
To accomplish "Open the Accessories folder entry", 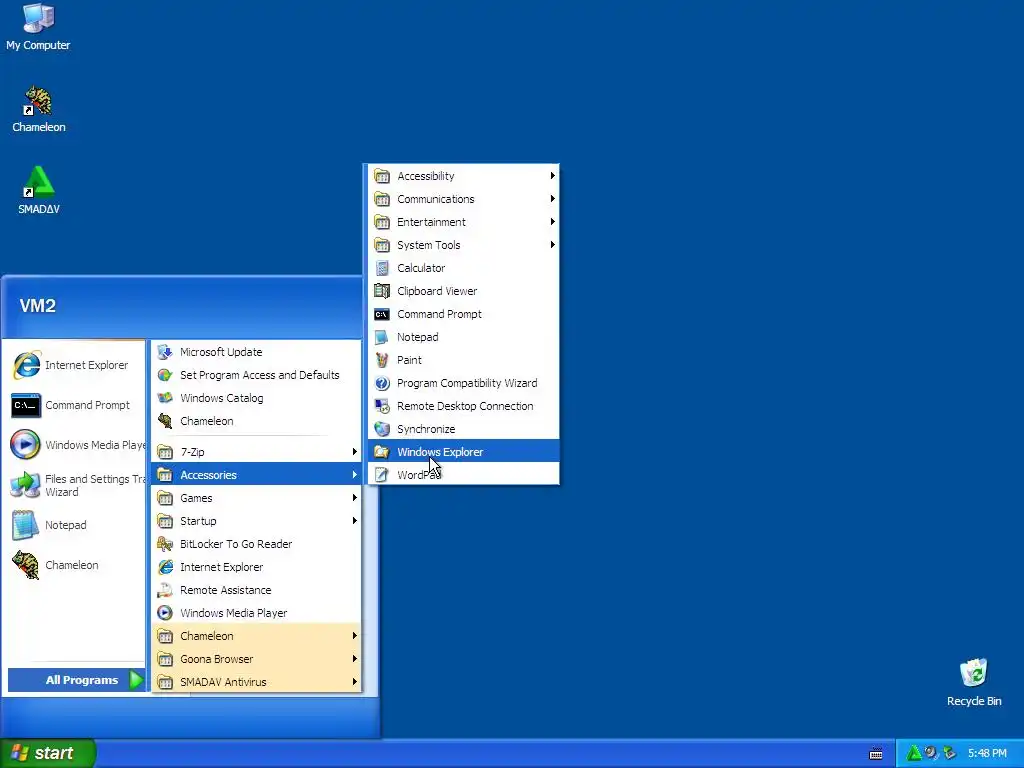I will [256, 475].
